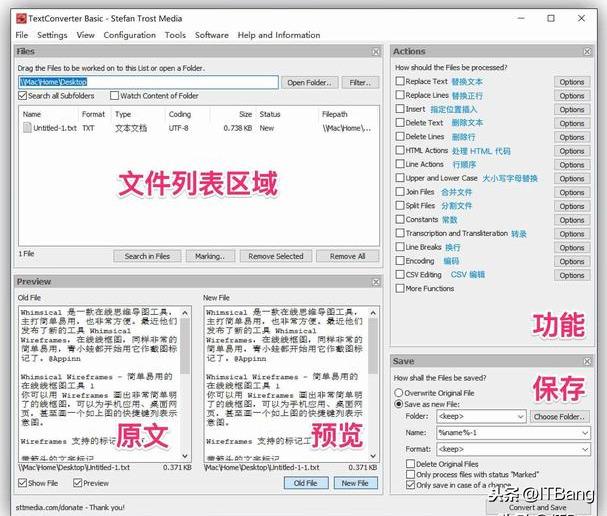Toggle the Show File checkbox
Image resolution: width=607 pixels, height=516 pixels.
[23, 483]
